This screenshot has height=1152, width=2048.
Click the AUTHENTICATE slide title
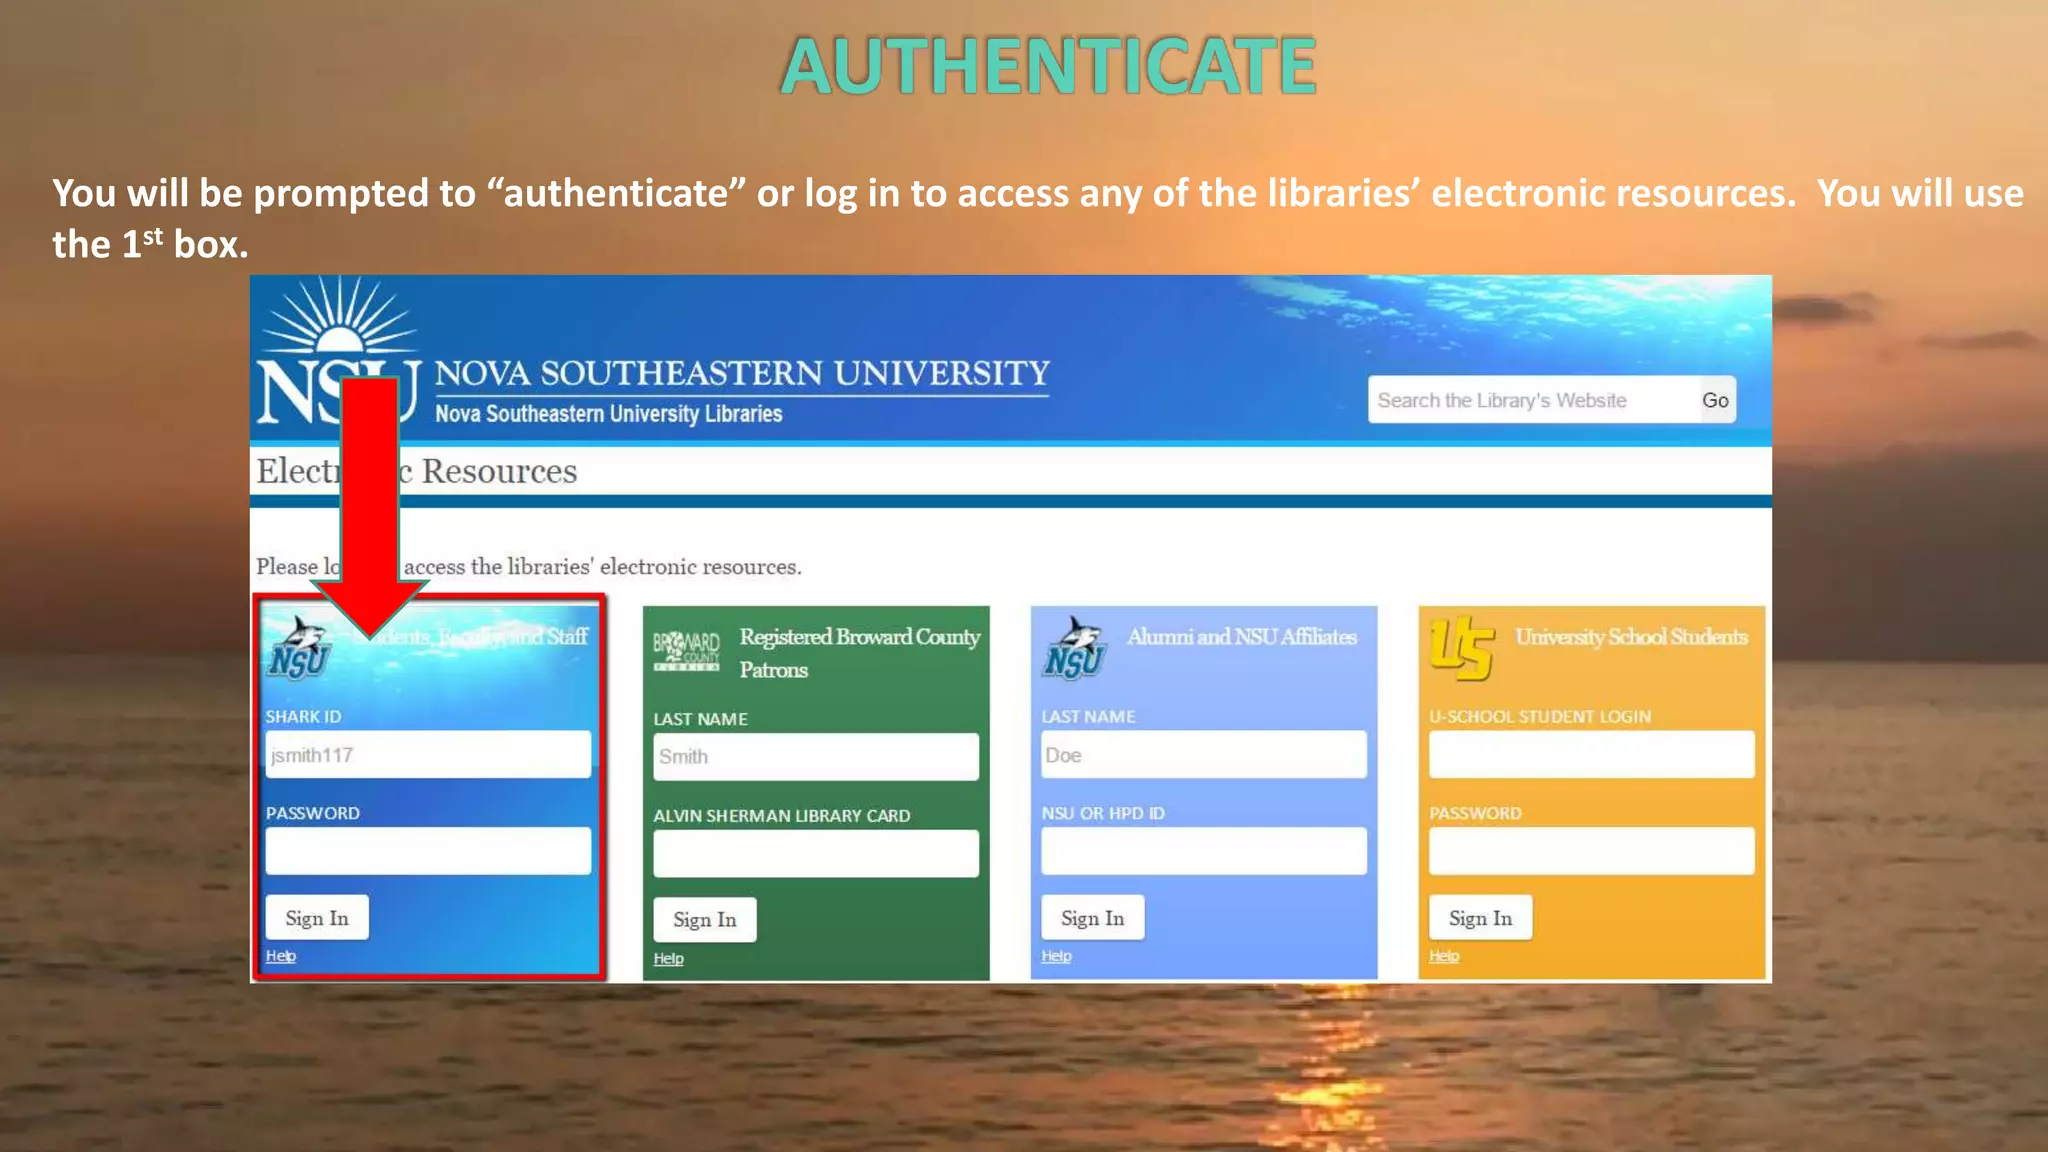point(1048,66)
